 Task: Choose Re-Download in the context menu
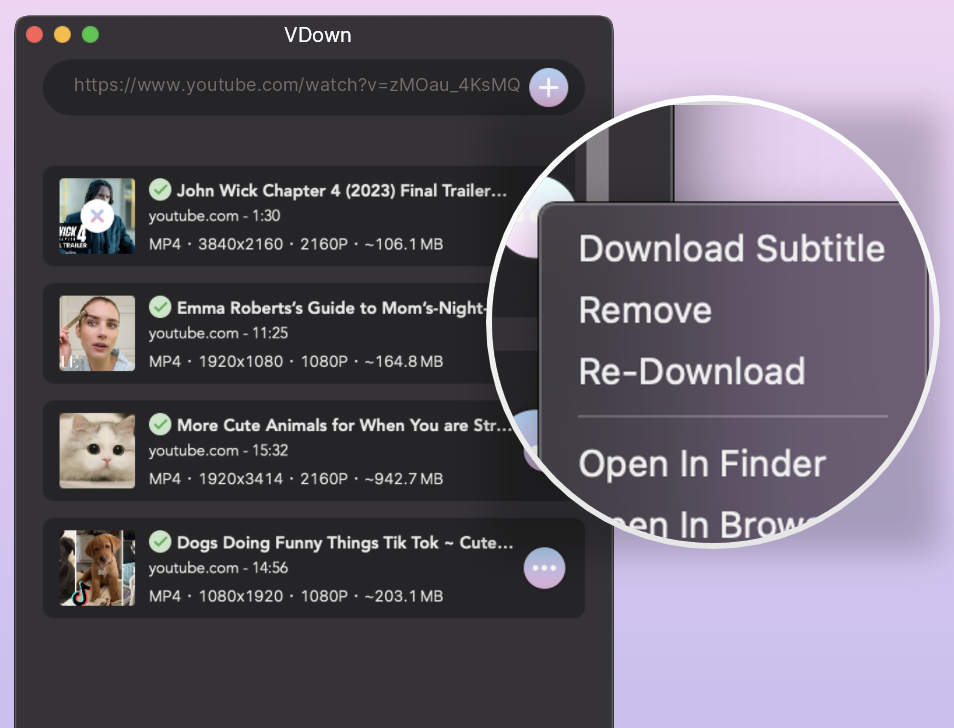692,372
